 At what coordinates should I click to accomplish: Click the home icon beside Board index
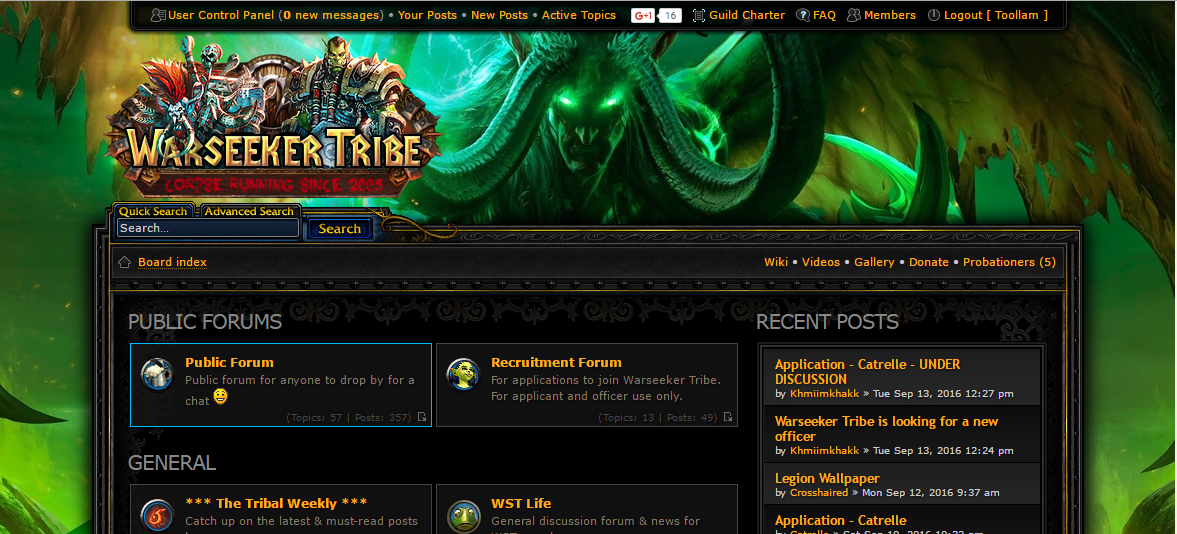click(125, 262)
